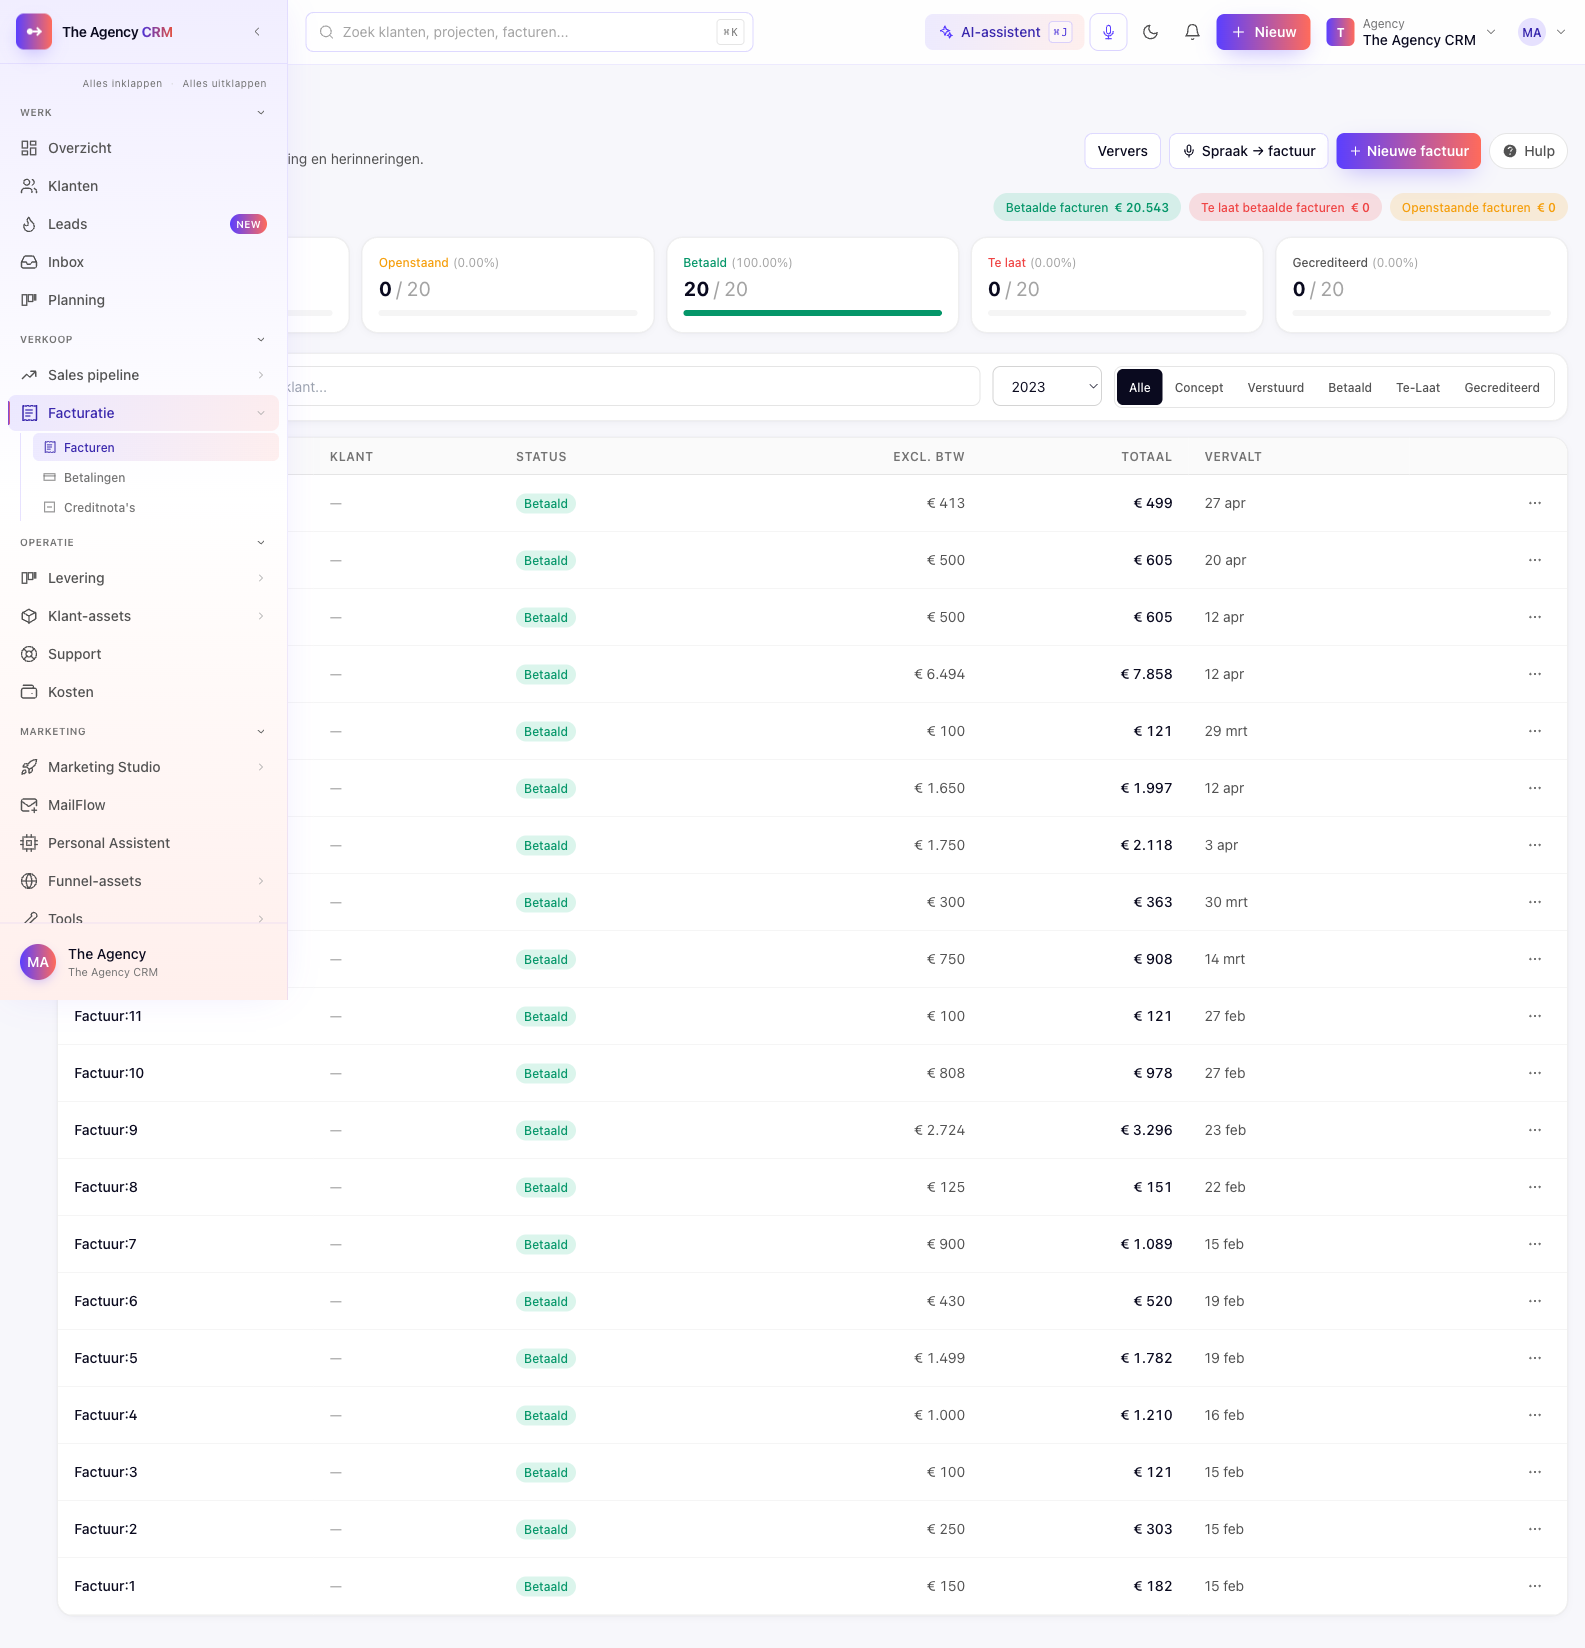Click Alles inklappen link

tap(122, 84)
